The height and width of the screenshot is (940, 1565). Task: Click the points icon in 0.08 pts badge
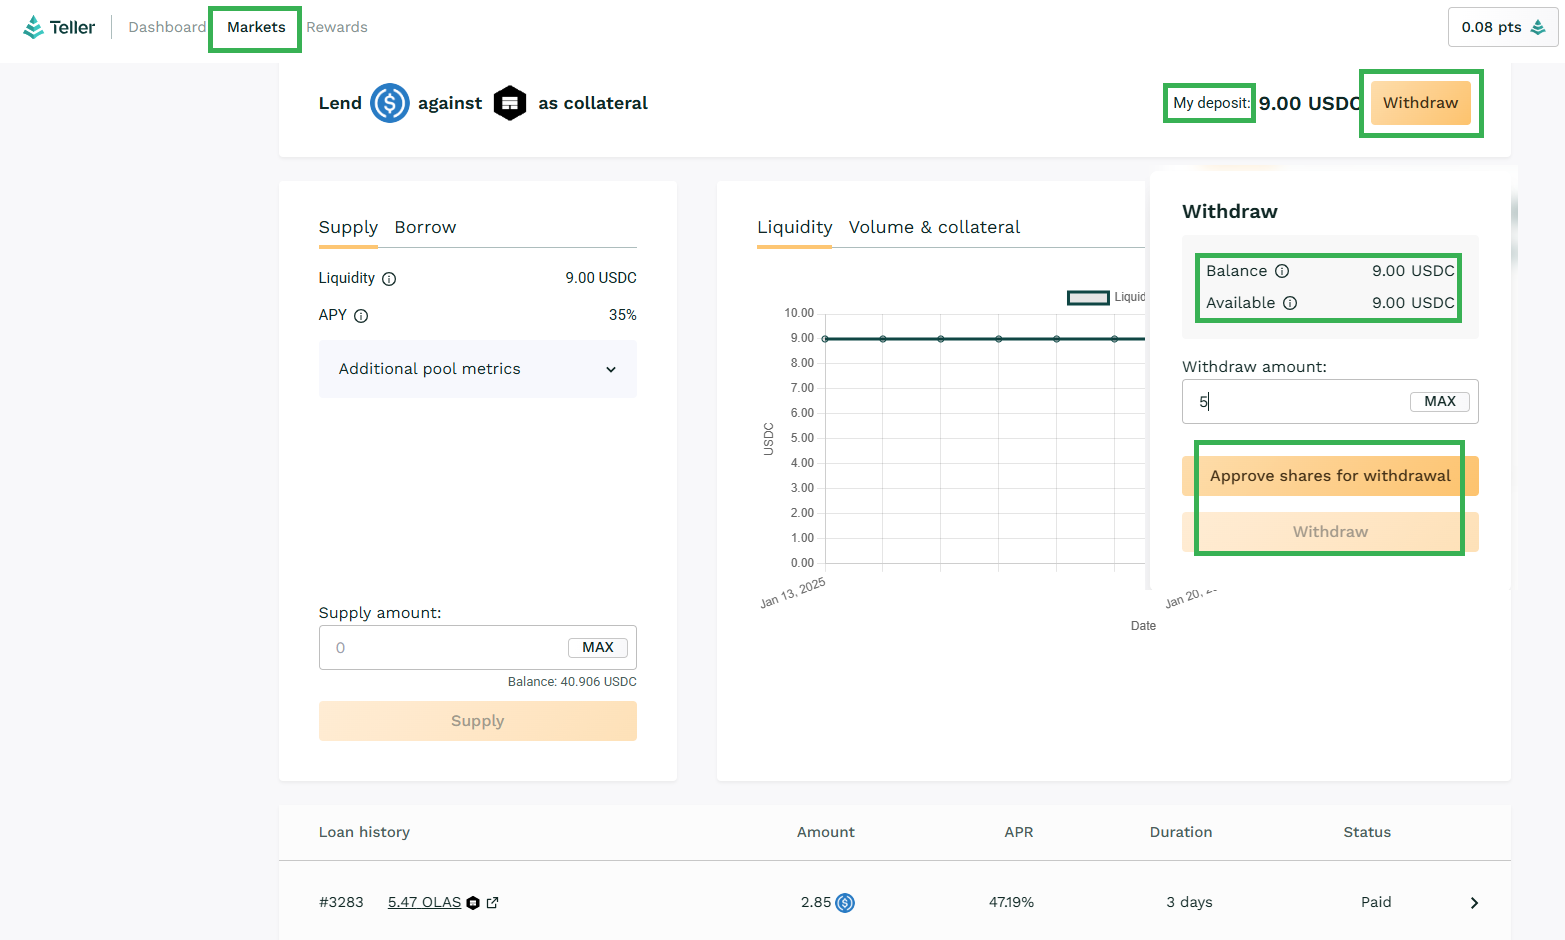1538,27
